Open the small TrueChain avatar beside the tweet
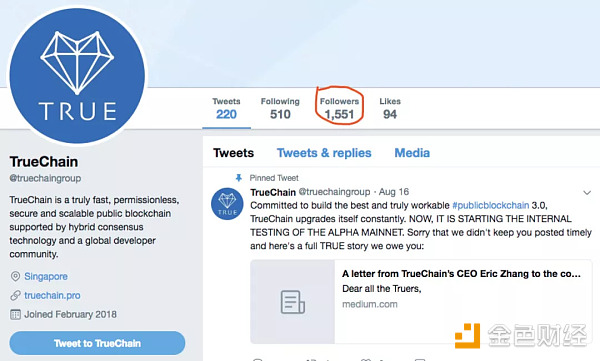This screenshot has width=600, height=361. point(227,204)
